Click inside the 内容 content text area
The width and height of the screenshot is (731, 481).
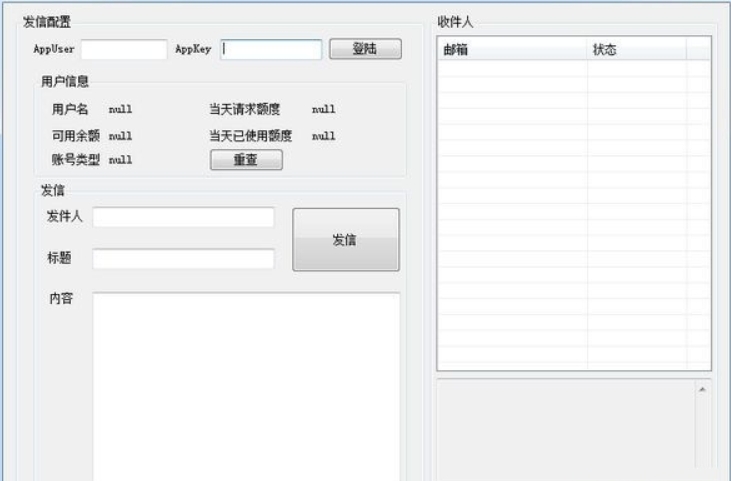[246, 387]
